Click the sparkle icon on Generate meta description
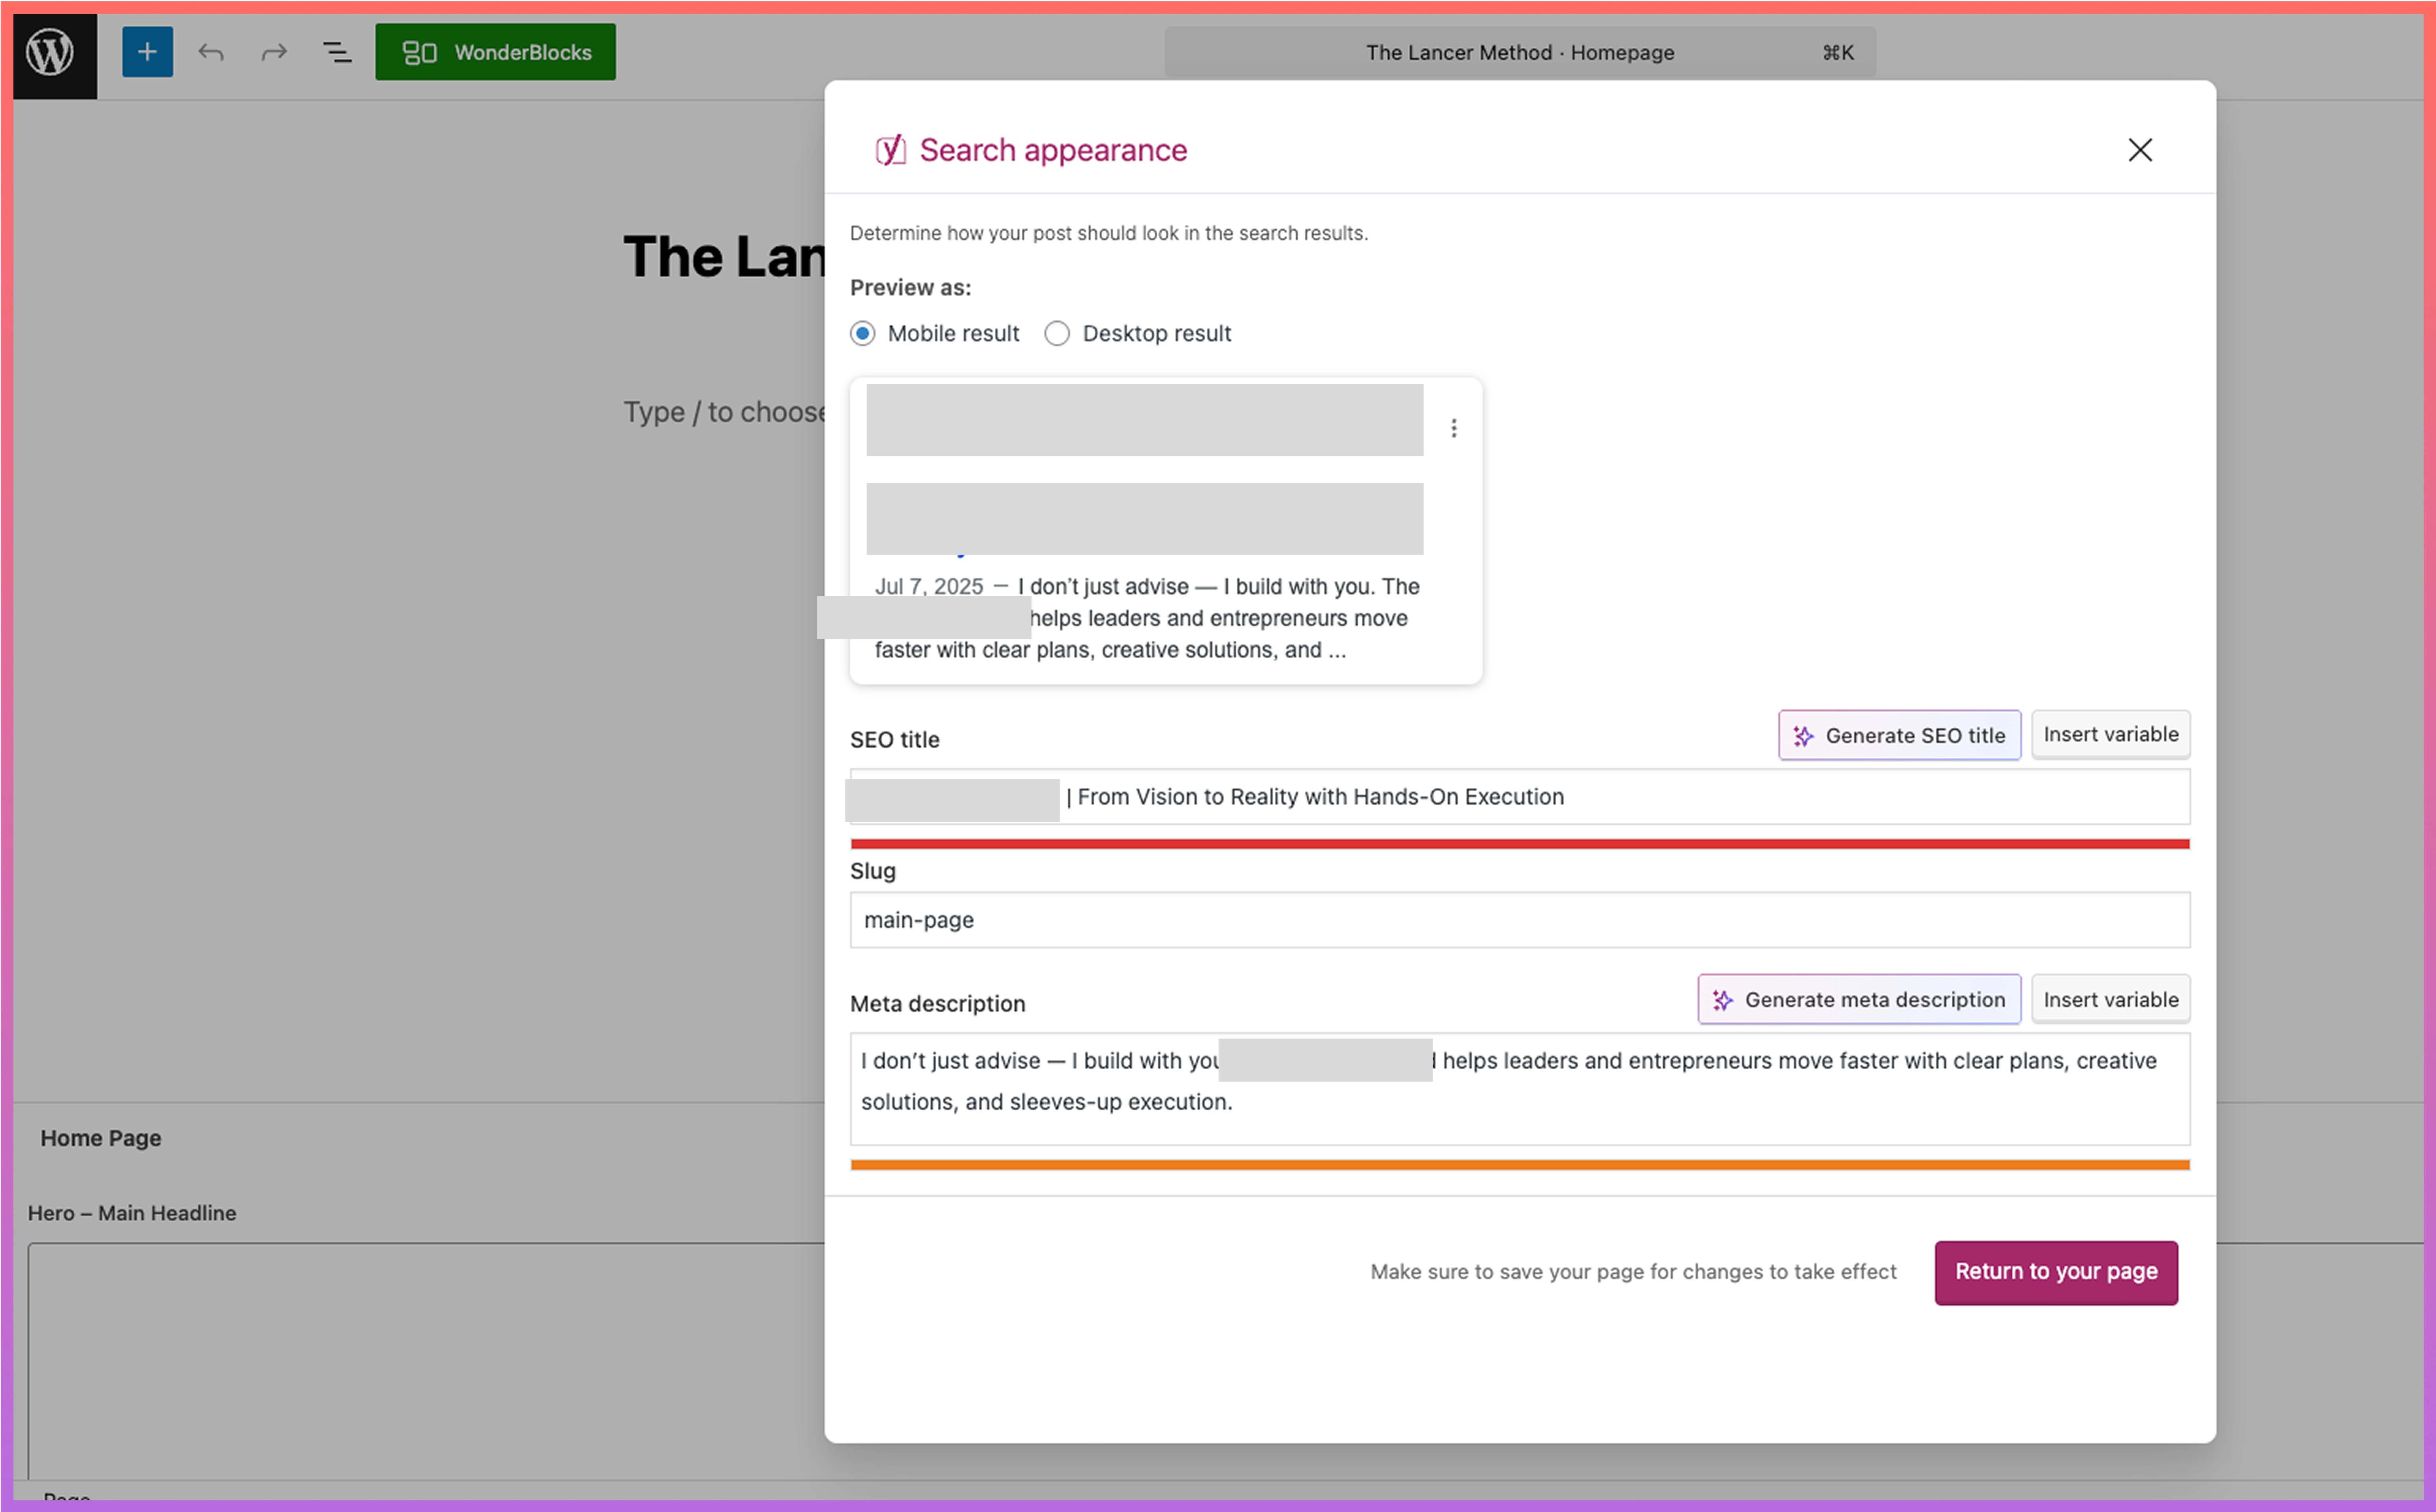 pyautogui.click(x=1722, y=1001)
